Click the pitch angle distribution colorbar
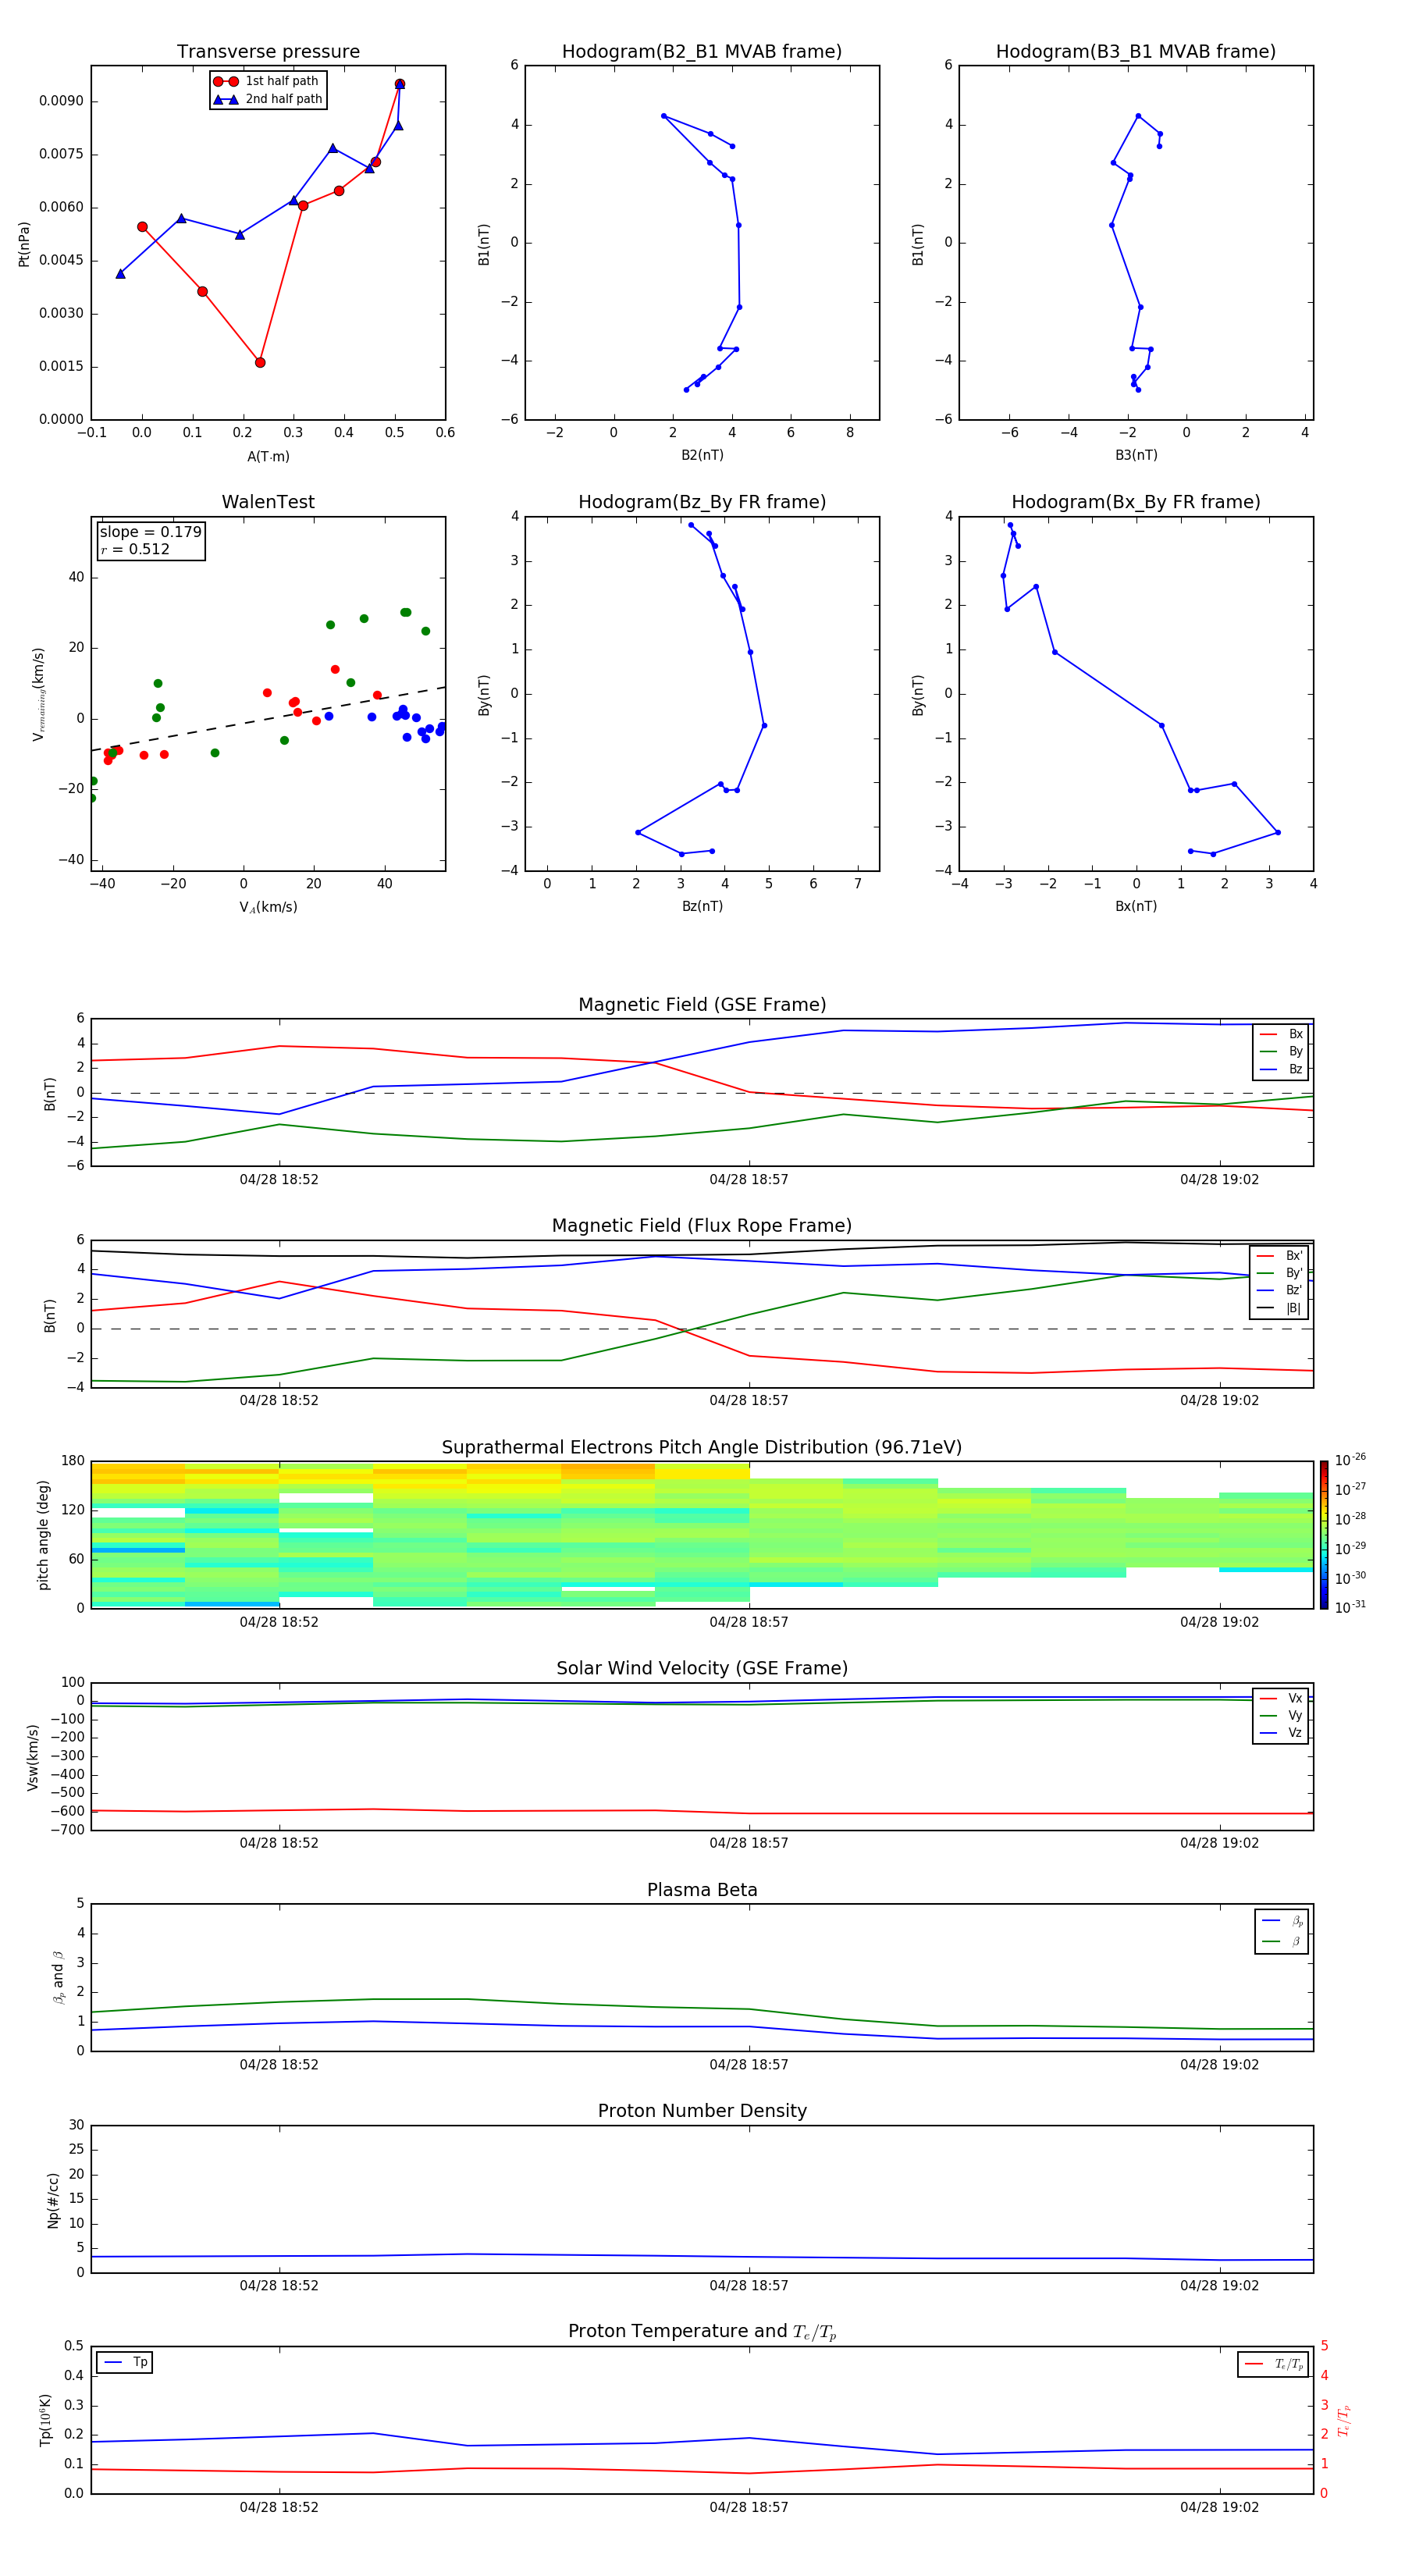This screenshot has width=1405, height=2576. 1323,1534
